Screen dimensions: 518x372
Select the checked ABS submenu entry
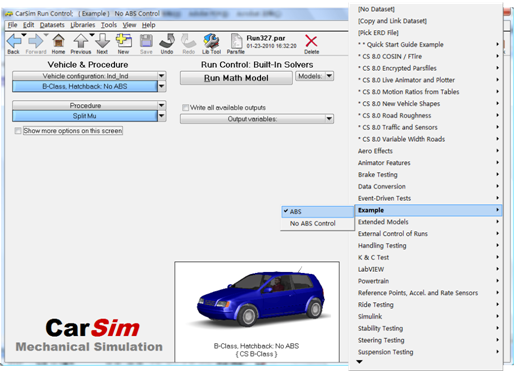[x=318, y=212]
